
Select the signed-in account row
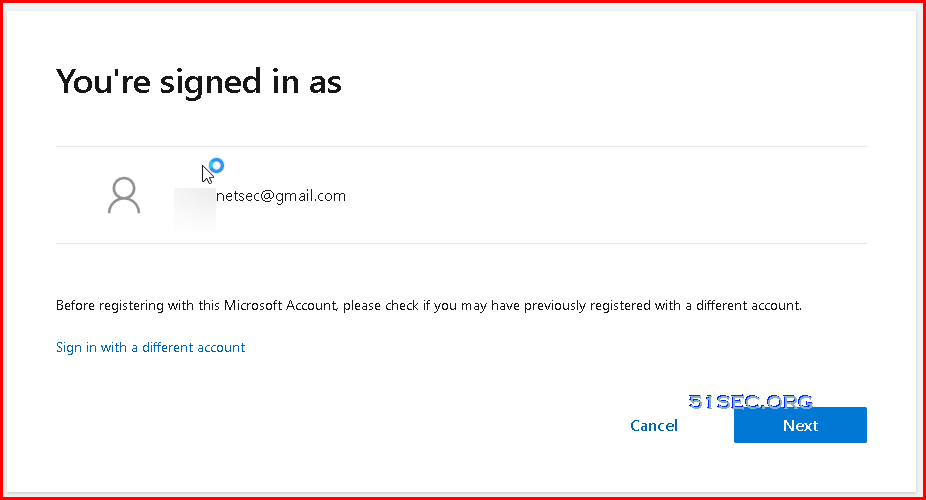click(x=461, y=195)
